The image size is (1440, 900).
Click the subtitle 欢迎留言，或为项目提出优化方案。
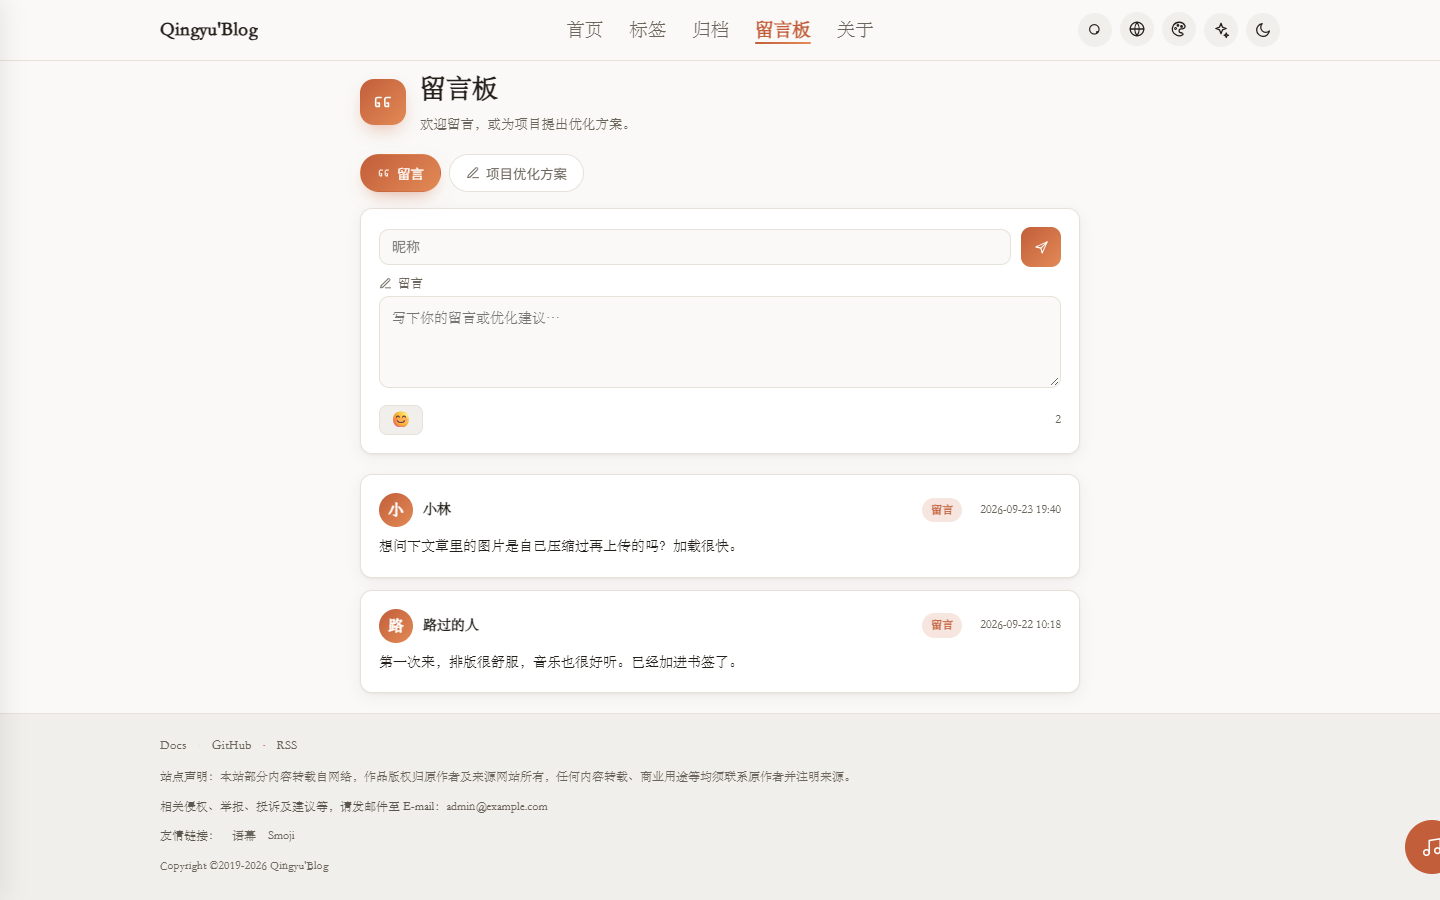527,124
